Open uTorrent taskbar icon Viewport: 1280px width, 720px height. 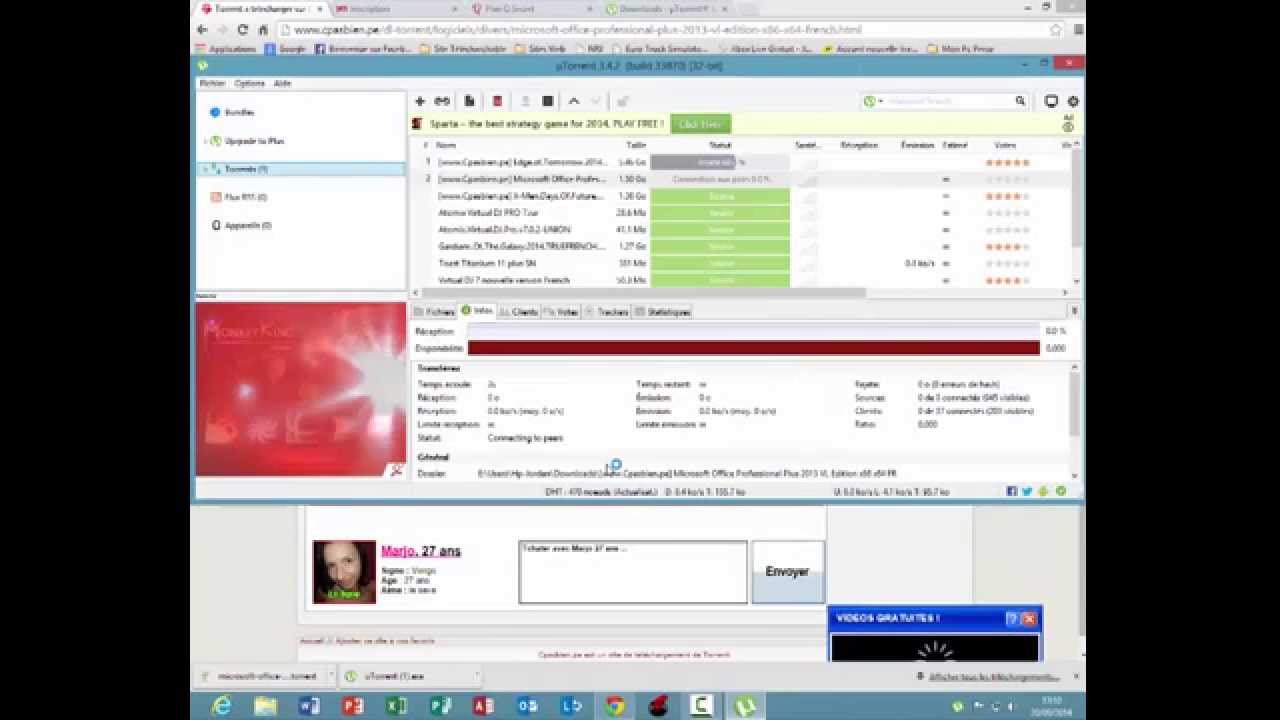point(746,706)
